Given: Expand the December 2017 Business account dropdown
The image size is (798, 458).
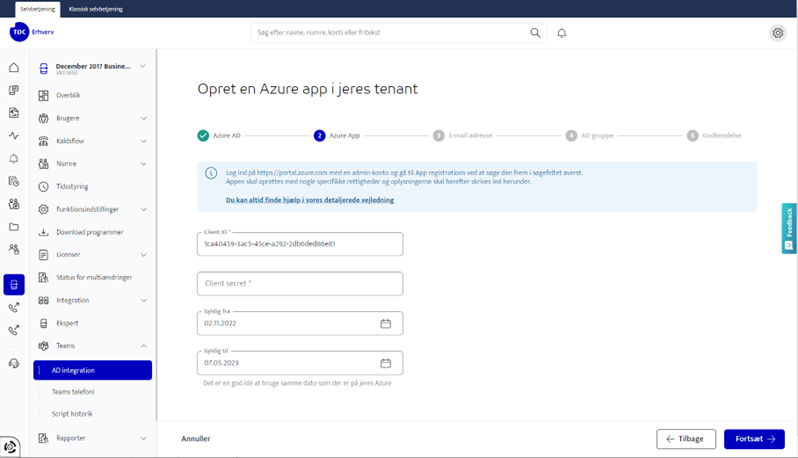Looking at the screenshot, I should pos(143,66).
